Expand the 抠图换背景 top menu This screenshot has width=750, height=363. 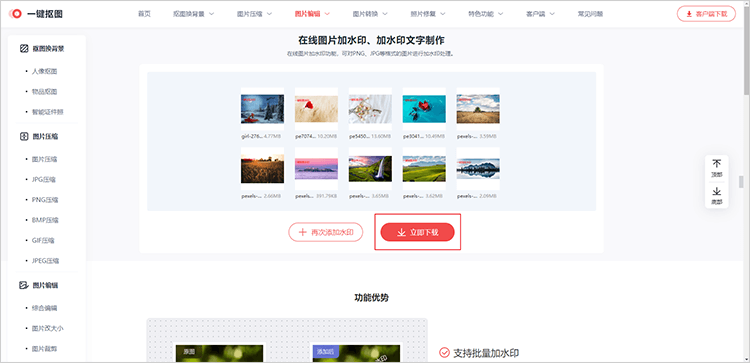tap(194, 14)
